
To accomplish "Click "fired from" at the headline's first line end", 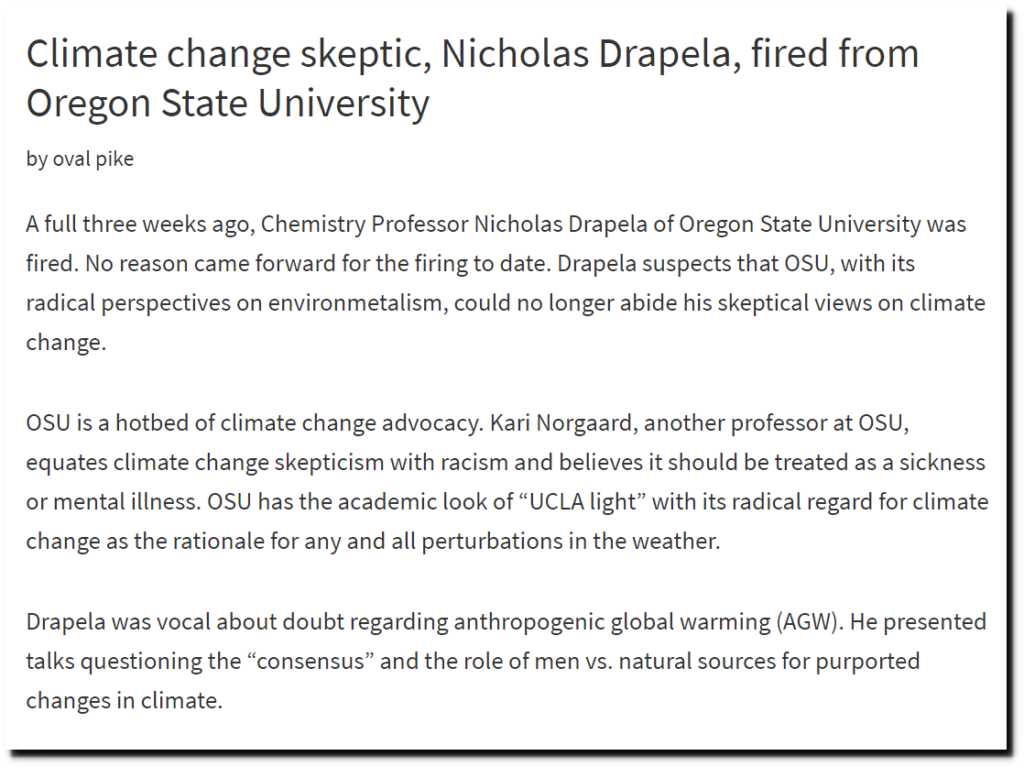I will (x=835, y=54).
